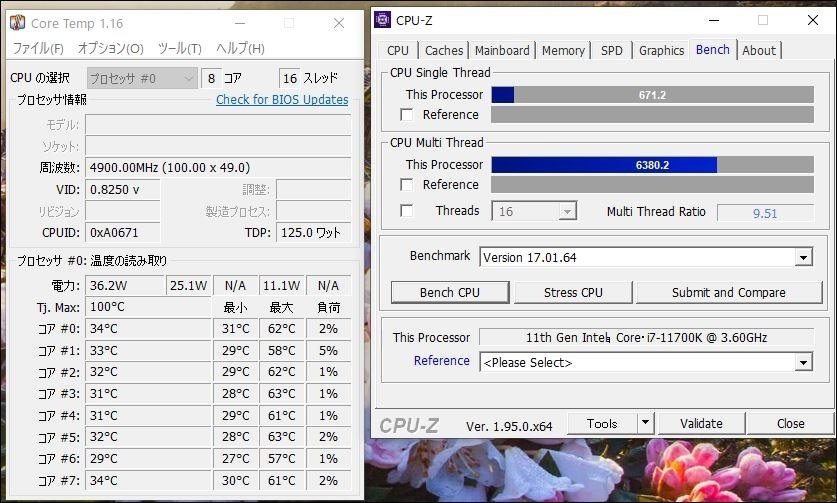Image resolution: width=837 pixels, height=503 pixels.
Task: Click コア #0 current temperature 34°C
Action: (x=148, y=328)
